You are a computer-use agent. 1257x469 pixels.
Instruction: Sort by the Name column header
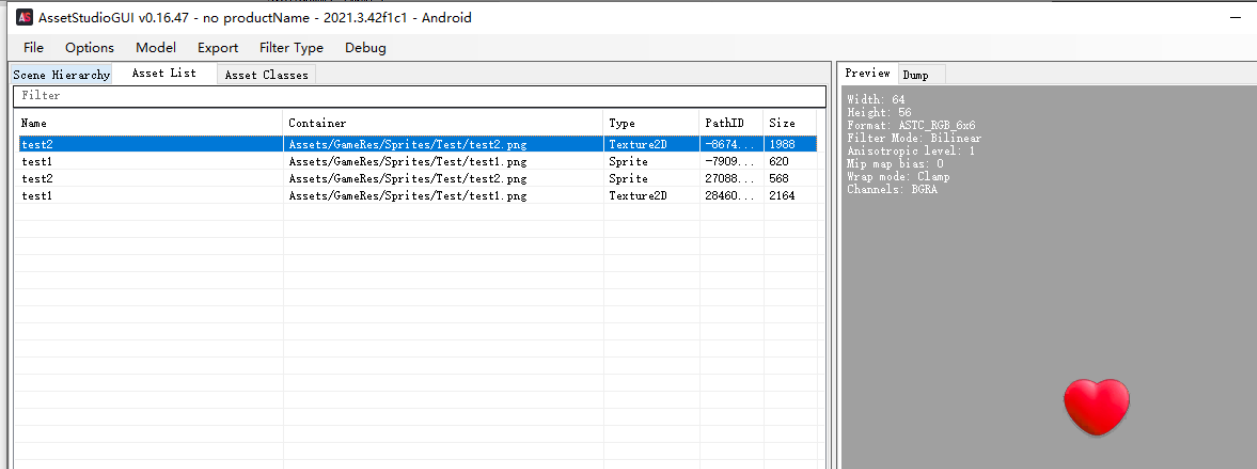[149, 123]
